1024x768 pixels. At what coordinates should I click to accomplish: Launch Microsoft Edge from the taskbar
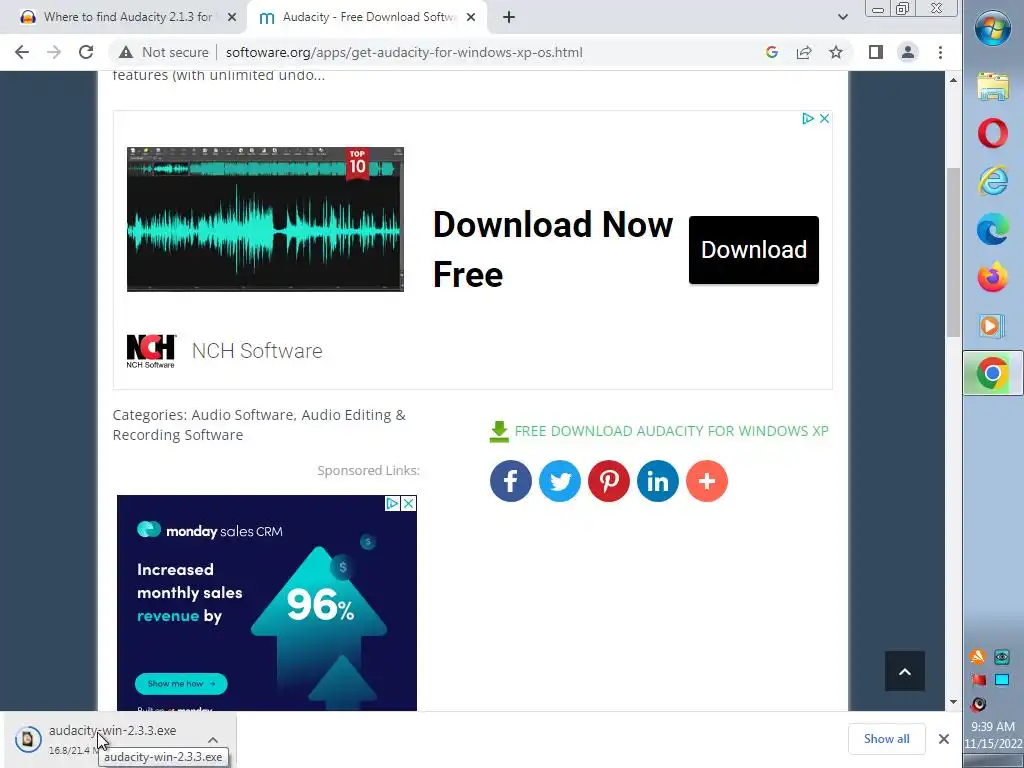pyautogui.click(x=993, y=229)
